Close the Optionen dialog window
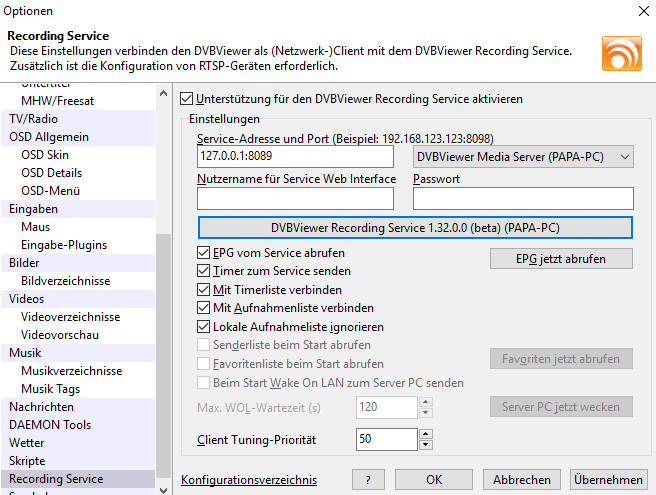Screen dimensions: 656x495 [x=640, y=11]
